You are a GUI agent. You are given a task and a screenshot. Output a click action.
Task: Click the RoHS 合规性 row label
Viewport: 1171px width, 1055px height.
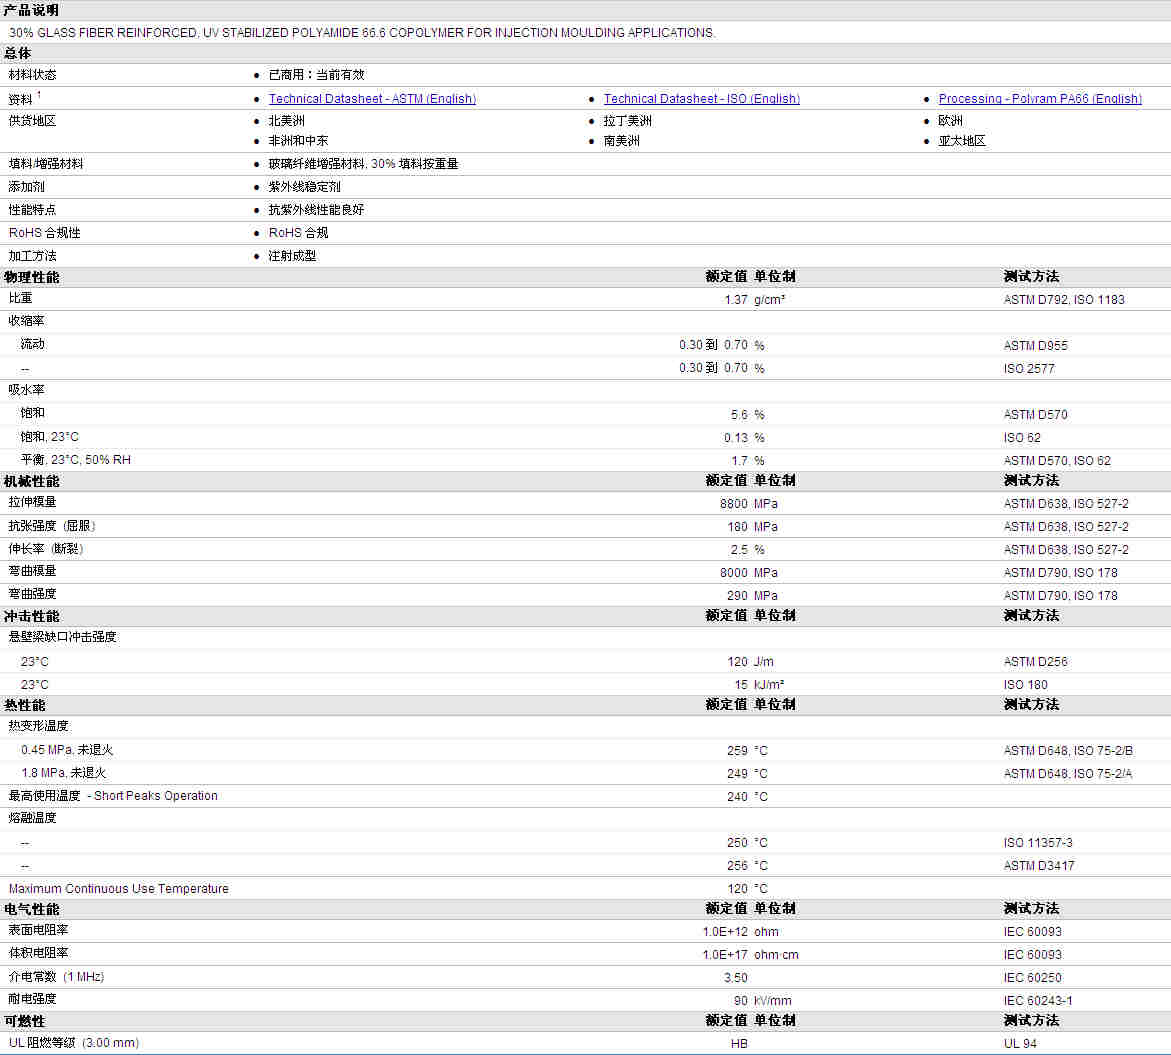coord(44,233)
